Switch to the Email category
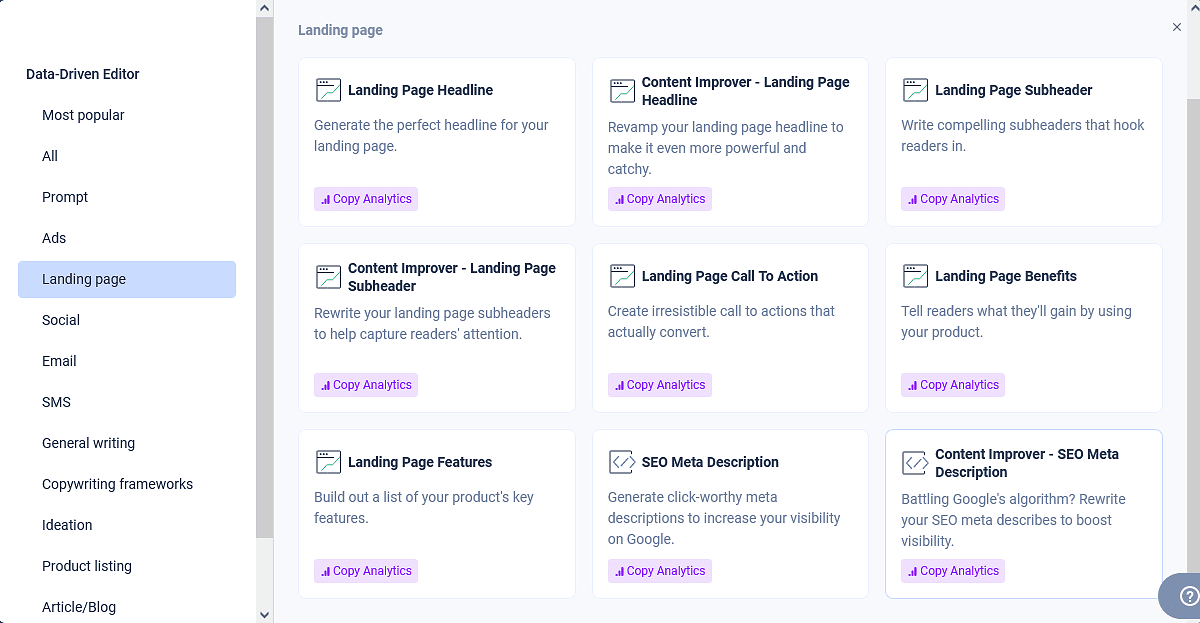This screenshot has height=623, width=1200. pyautogui.click(x=59, y=361)
